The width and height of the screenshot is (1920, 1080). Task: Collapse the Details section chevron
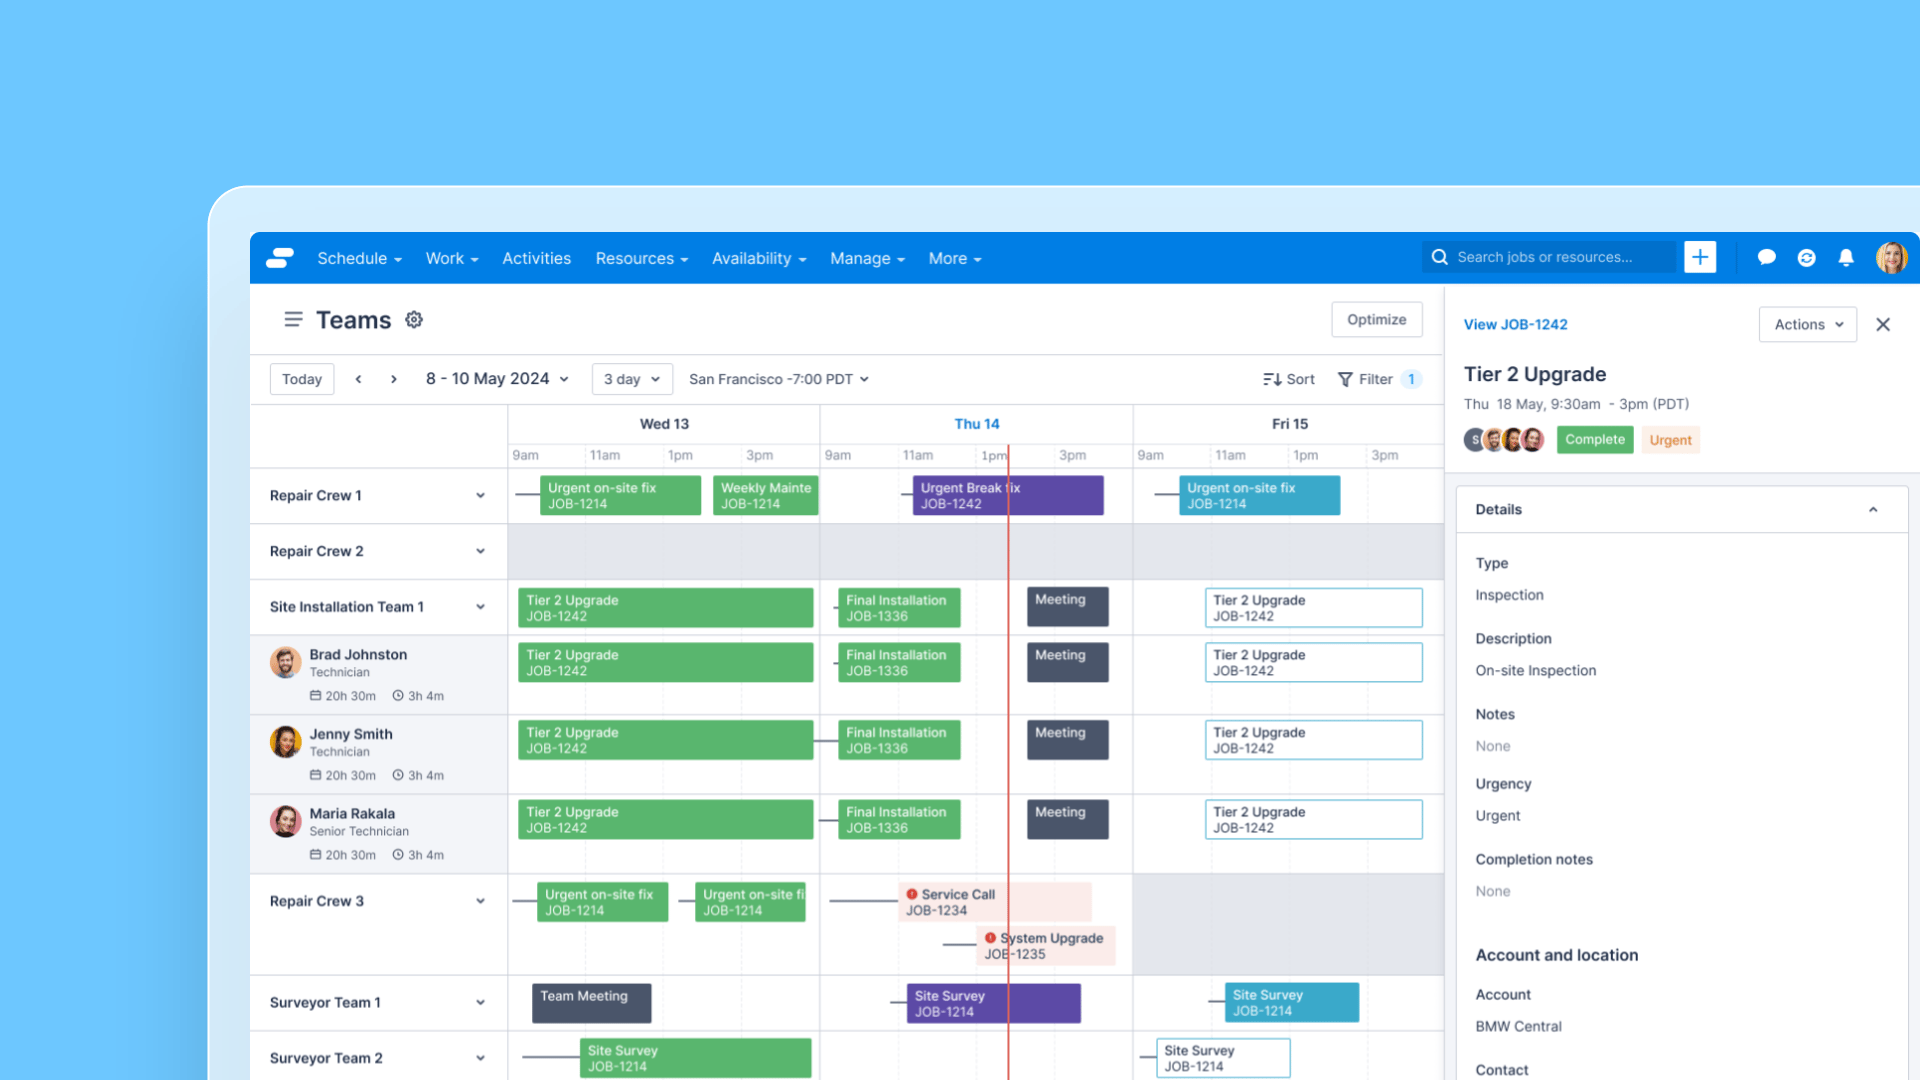(1873, 509)
